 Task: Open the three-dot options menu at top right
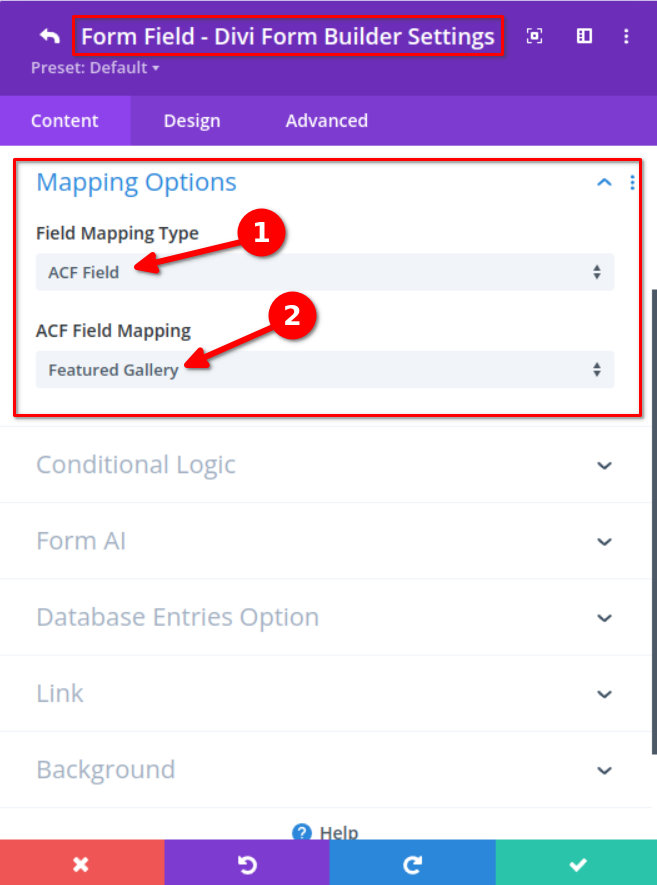(x=626, y=35)
